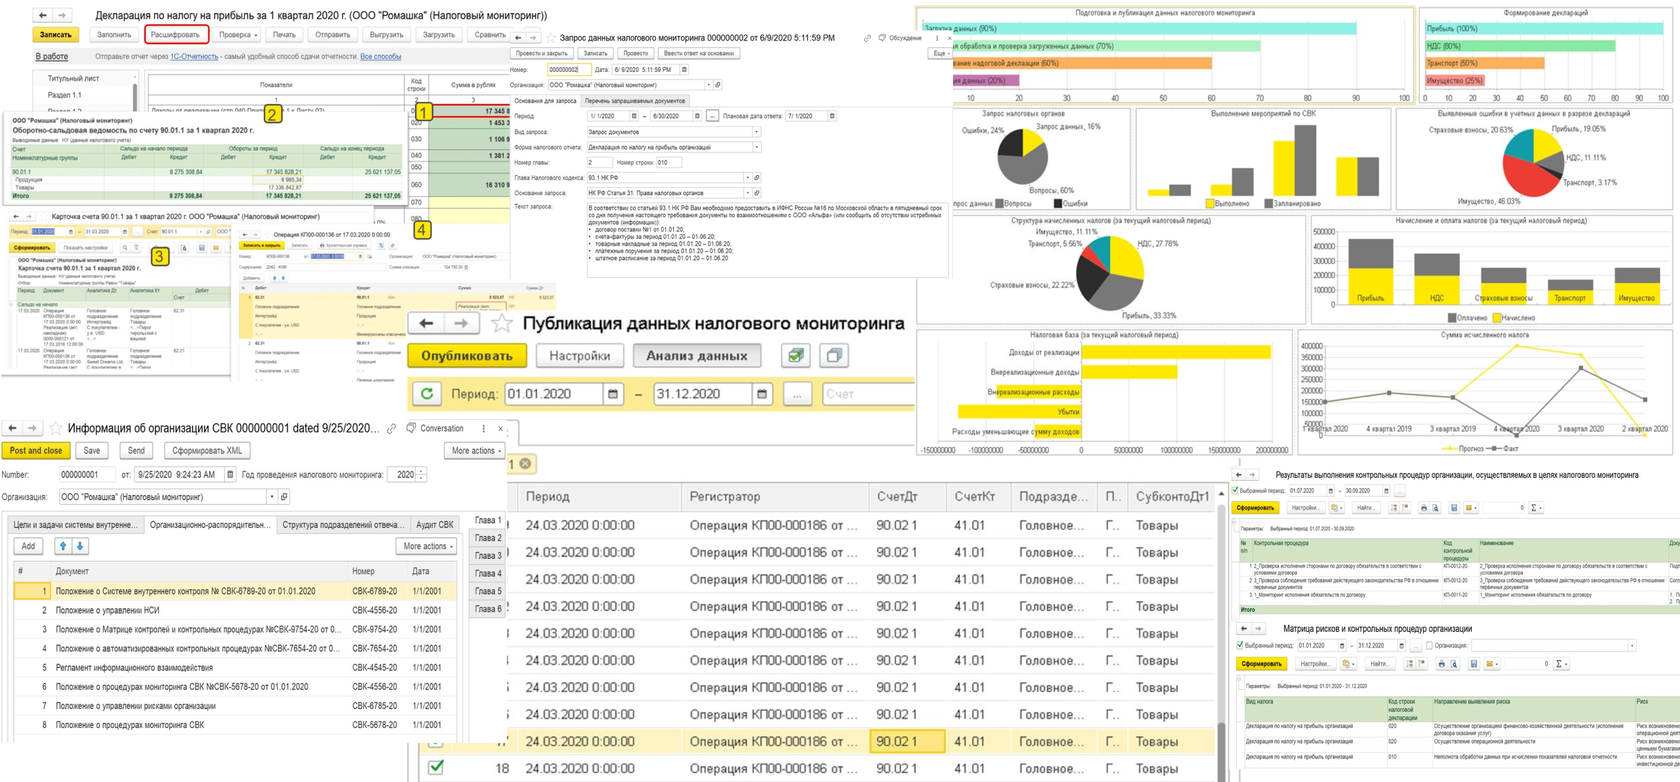The width and height of the screenshot is (1680, 782).
Task: Switch to the Аудит СВК tab
Action: [435, 525]
